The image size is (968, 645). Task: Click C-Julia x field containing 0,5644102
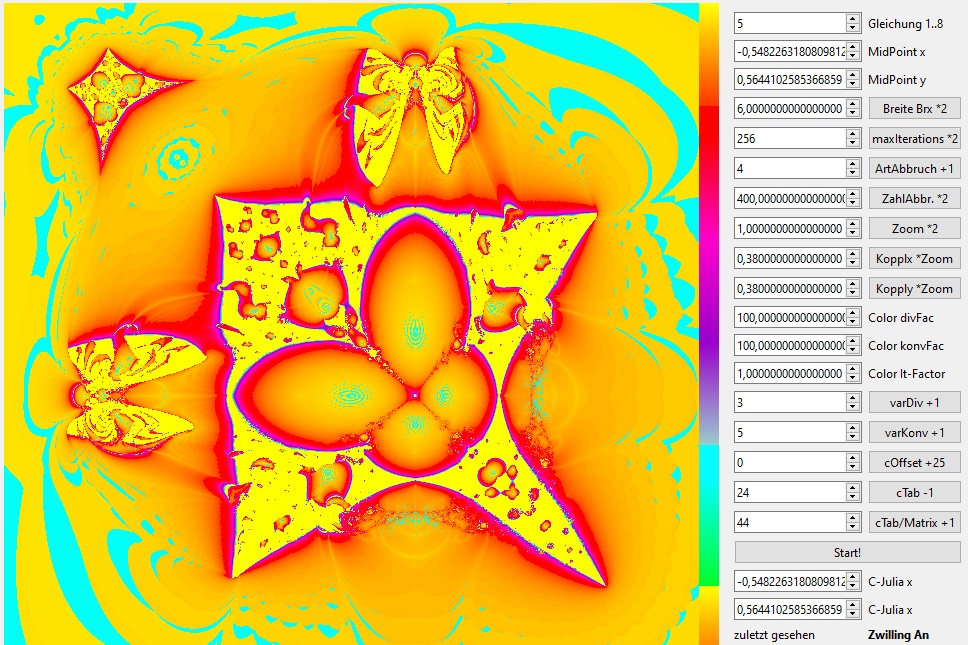pos(790,610)
